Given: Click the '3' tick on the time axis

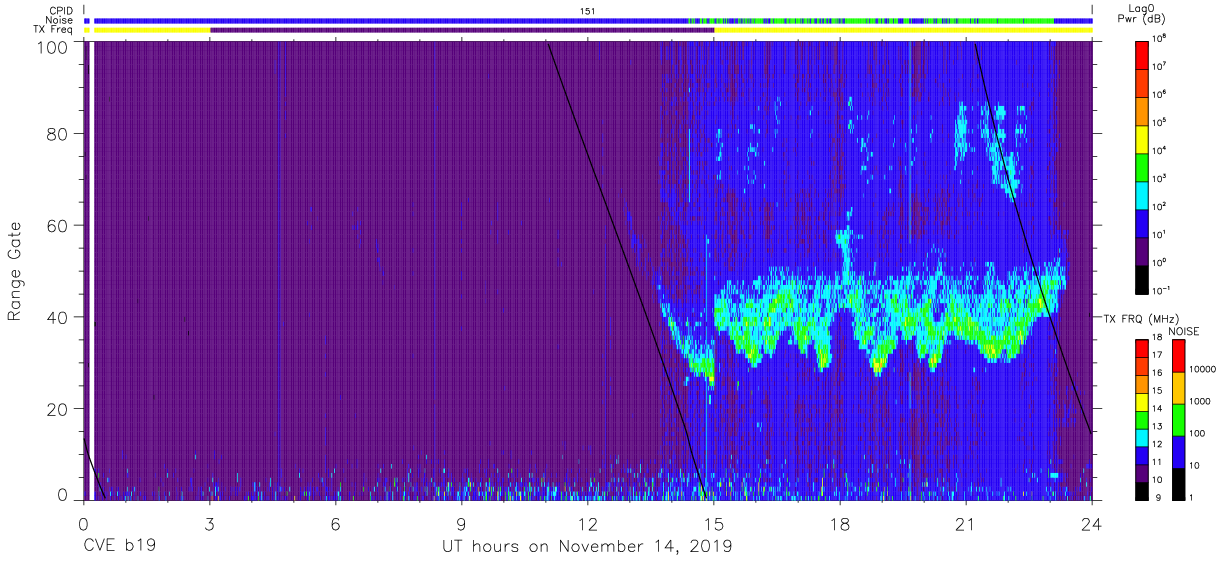Looking at the screenshot, I should (x=209, y=523).
